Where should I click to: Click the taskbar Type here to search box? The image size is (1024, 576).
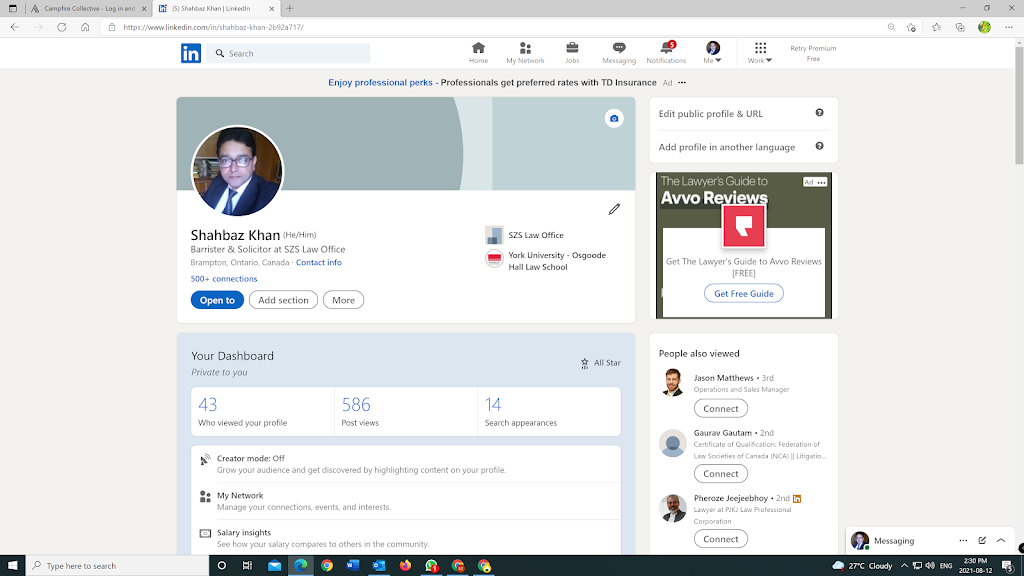118,566
